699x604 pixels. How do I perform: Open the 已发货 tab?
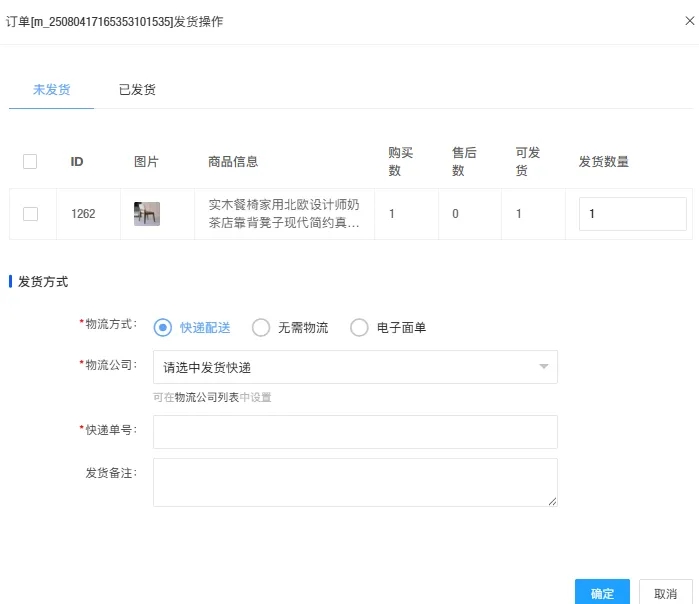click(x=137, y=89)
